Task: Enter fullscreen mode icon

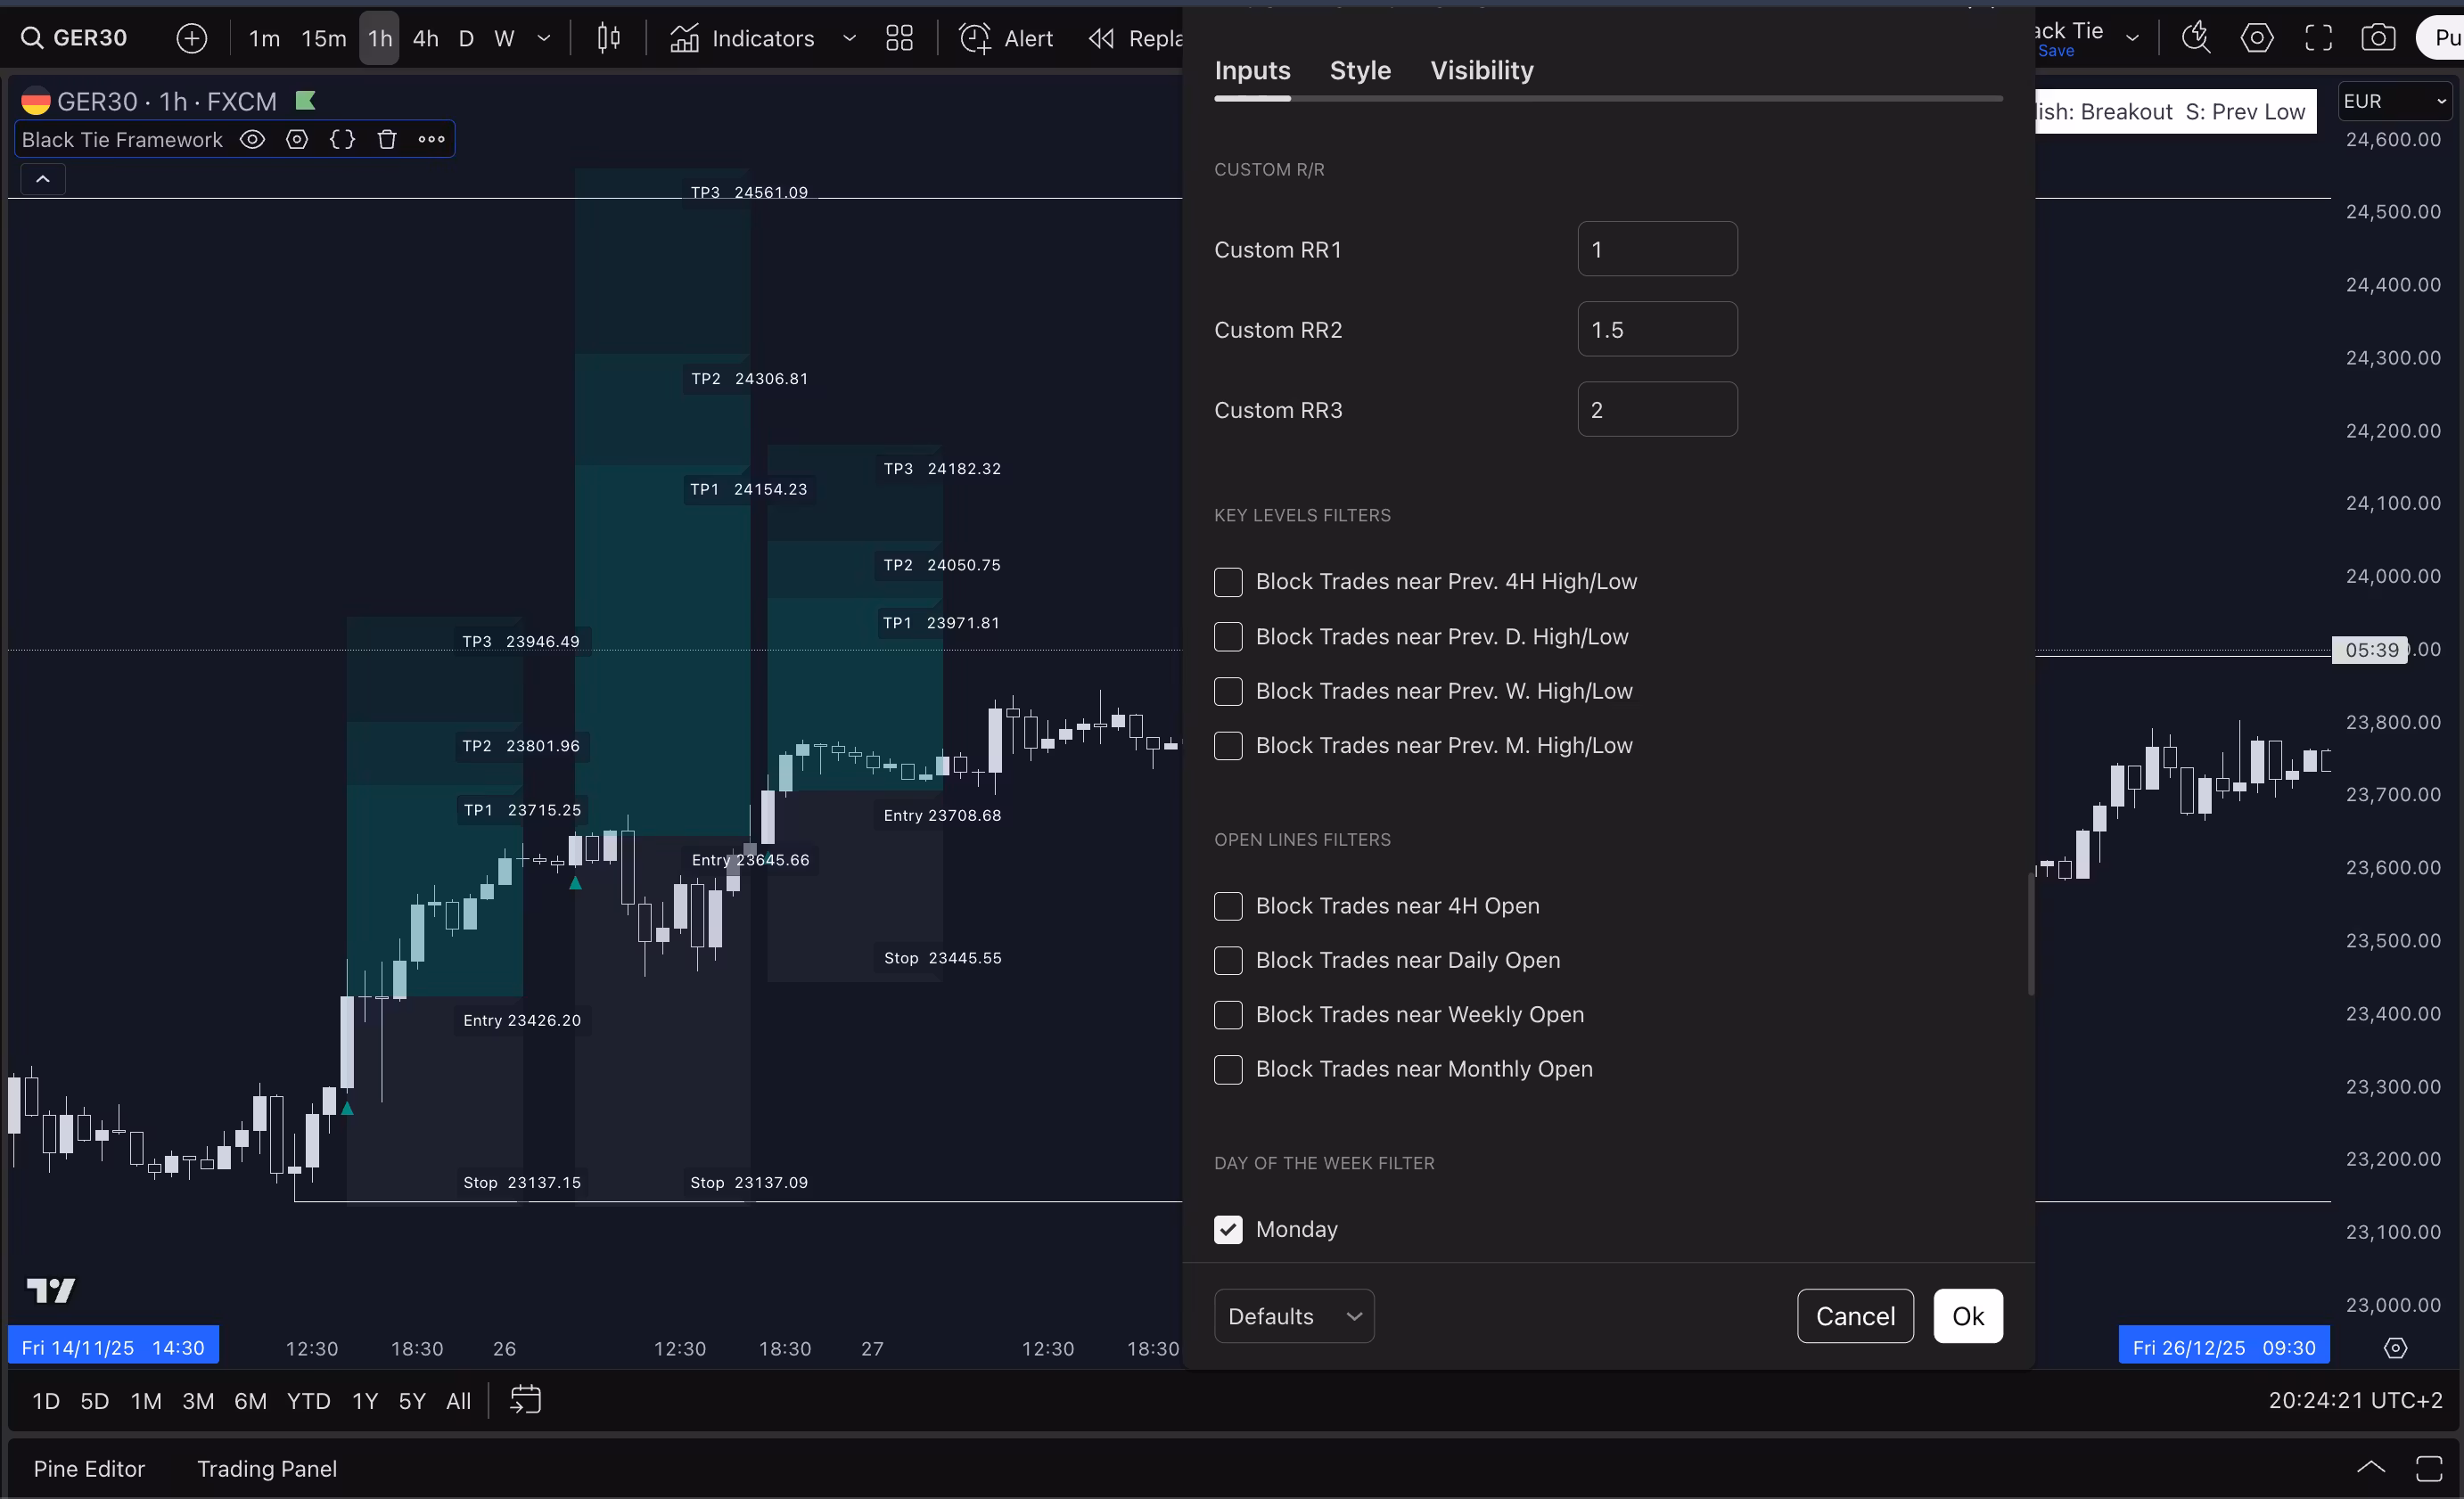Action: (2318, 38)
